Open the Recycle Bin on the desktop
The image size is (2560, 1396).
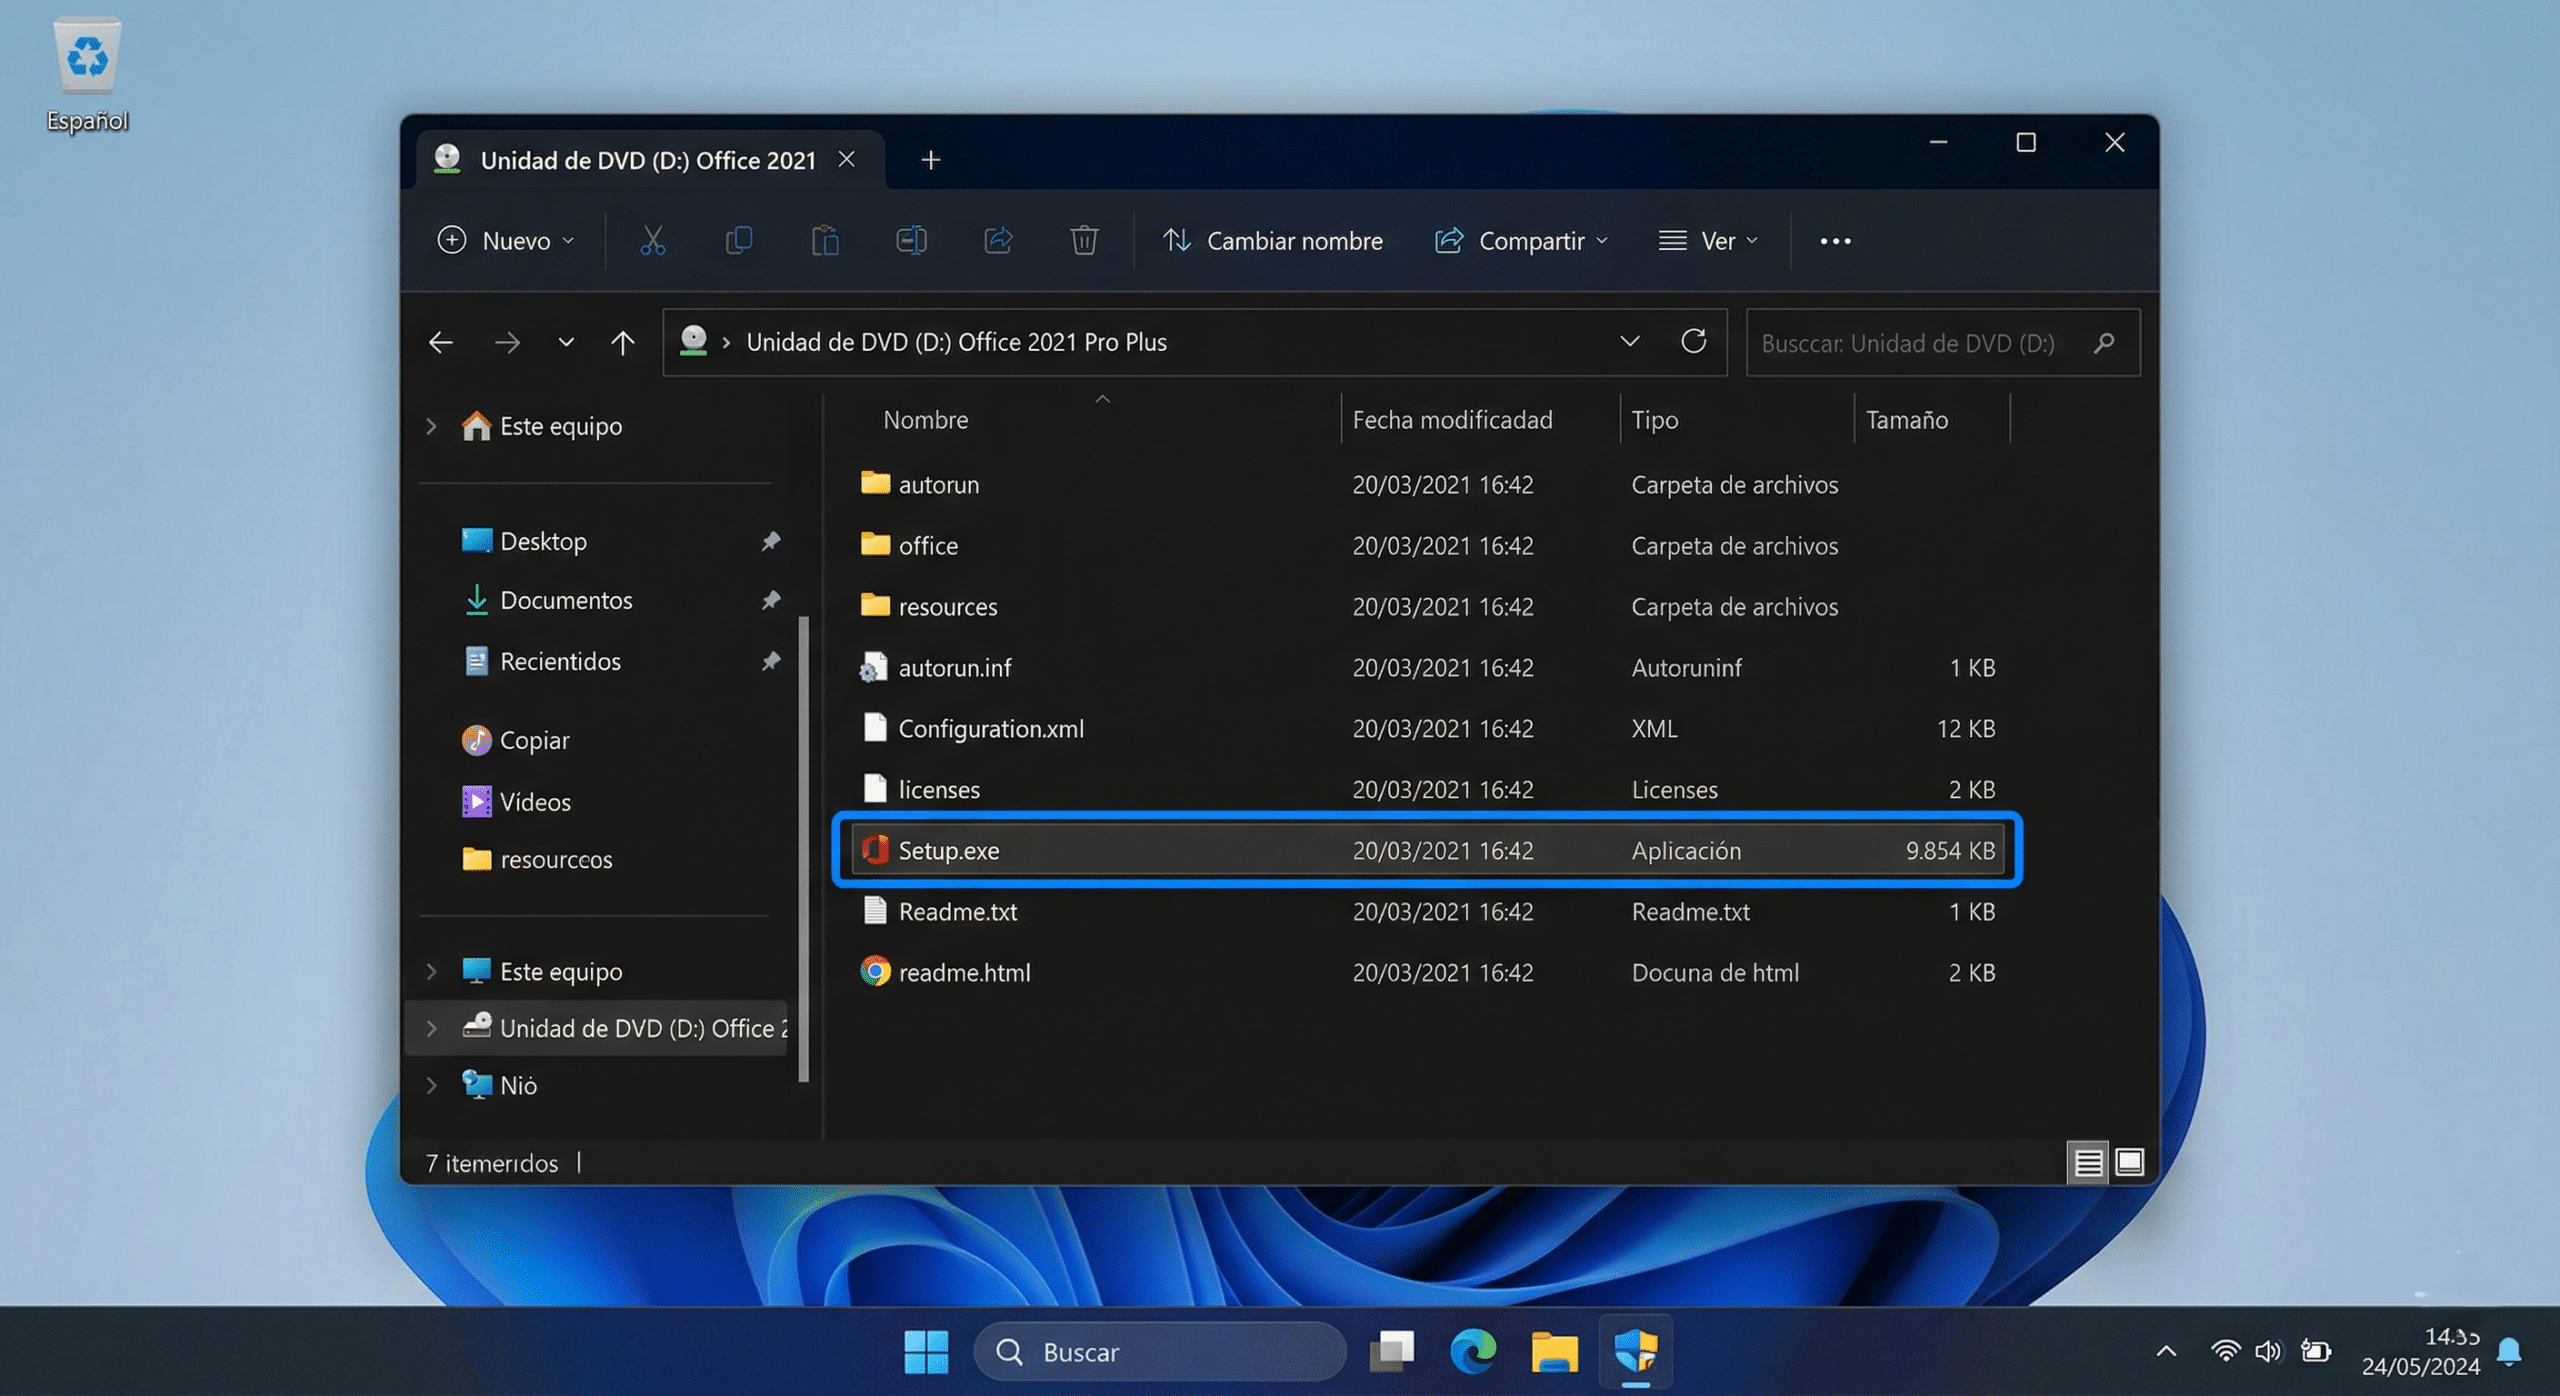point(87,55)
